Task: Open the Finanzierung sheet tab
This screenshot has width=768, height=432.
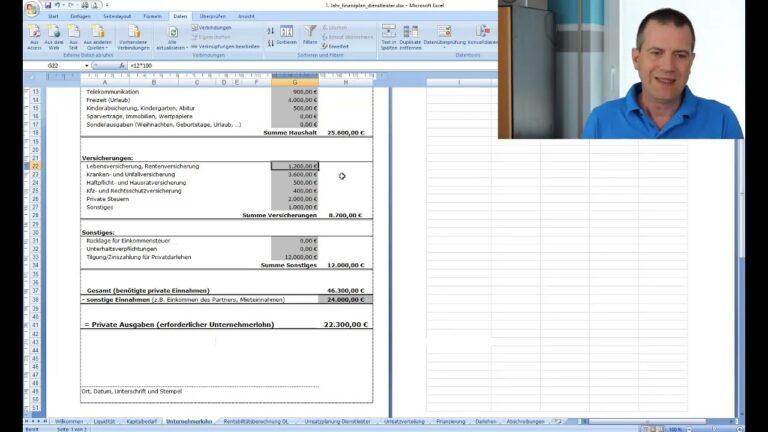Action: [451, 422]
